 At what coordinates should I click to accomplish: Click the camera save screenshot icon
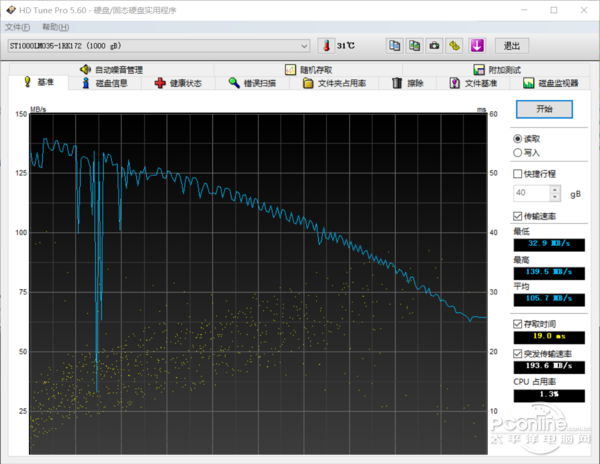tap(435, 46)
